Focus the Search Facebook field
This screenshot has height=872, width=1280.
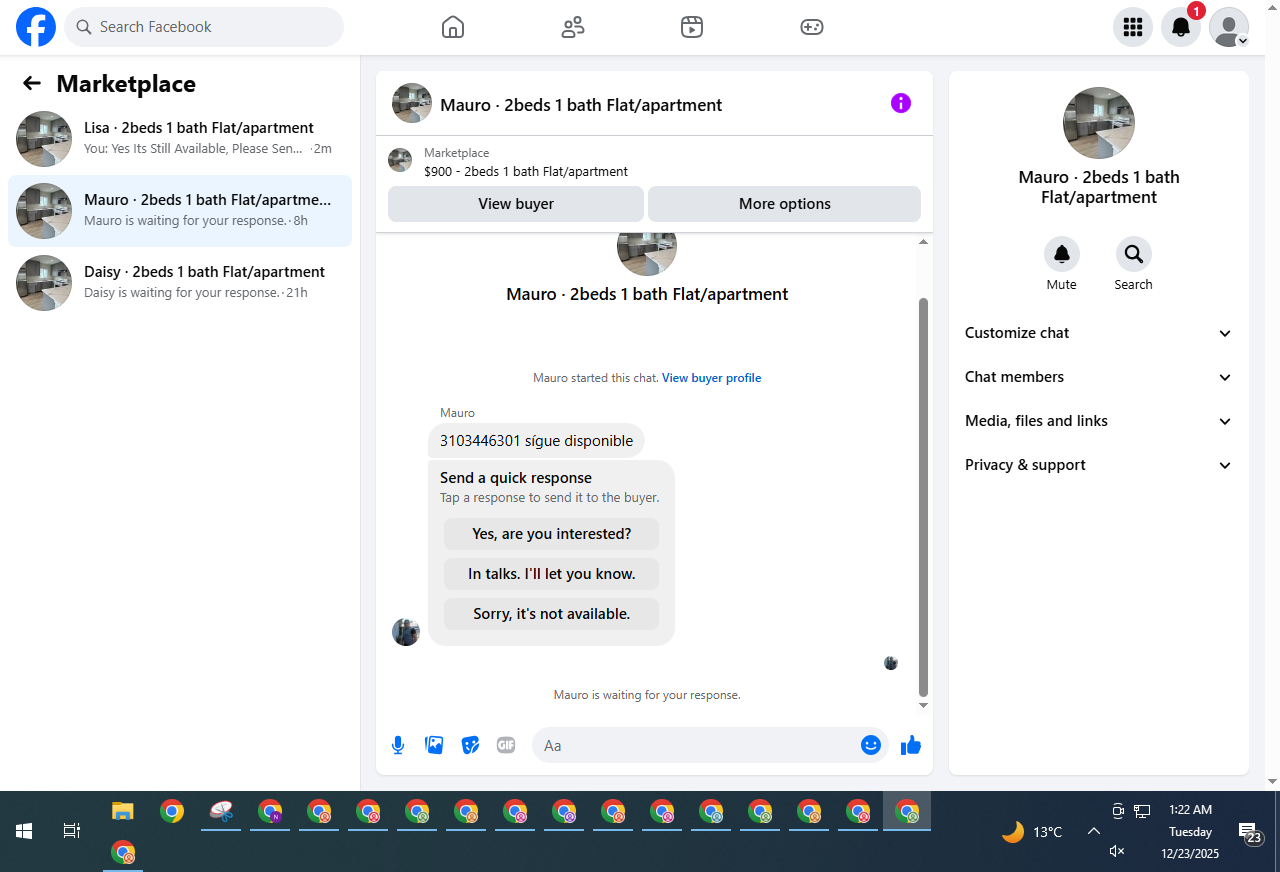[x=204, y=27]
